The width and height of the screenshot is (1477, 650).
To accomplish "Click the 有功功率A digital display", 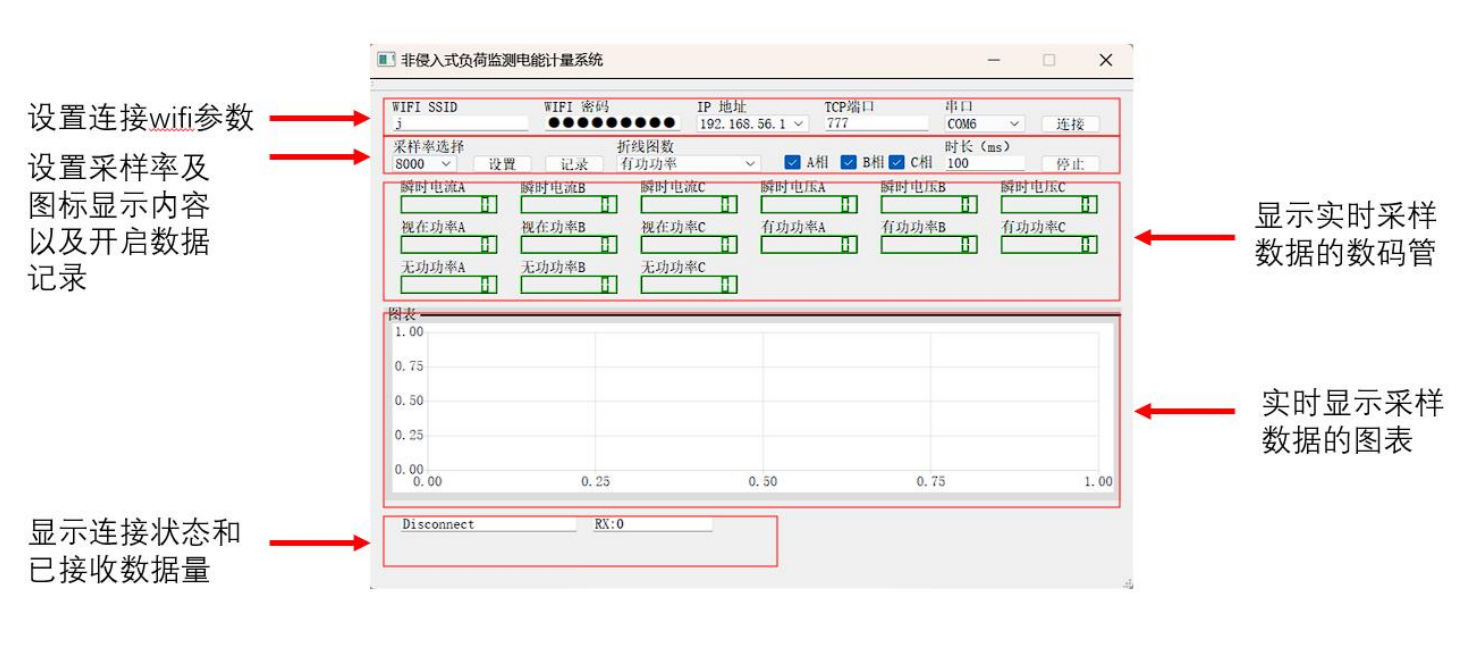I will (x=809, y=244).
